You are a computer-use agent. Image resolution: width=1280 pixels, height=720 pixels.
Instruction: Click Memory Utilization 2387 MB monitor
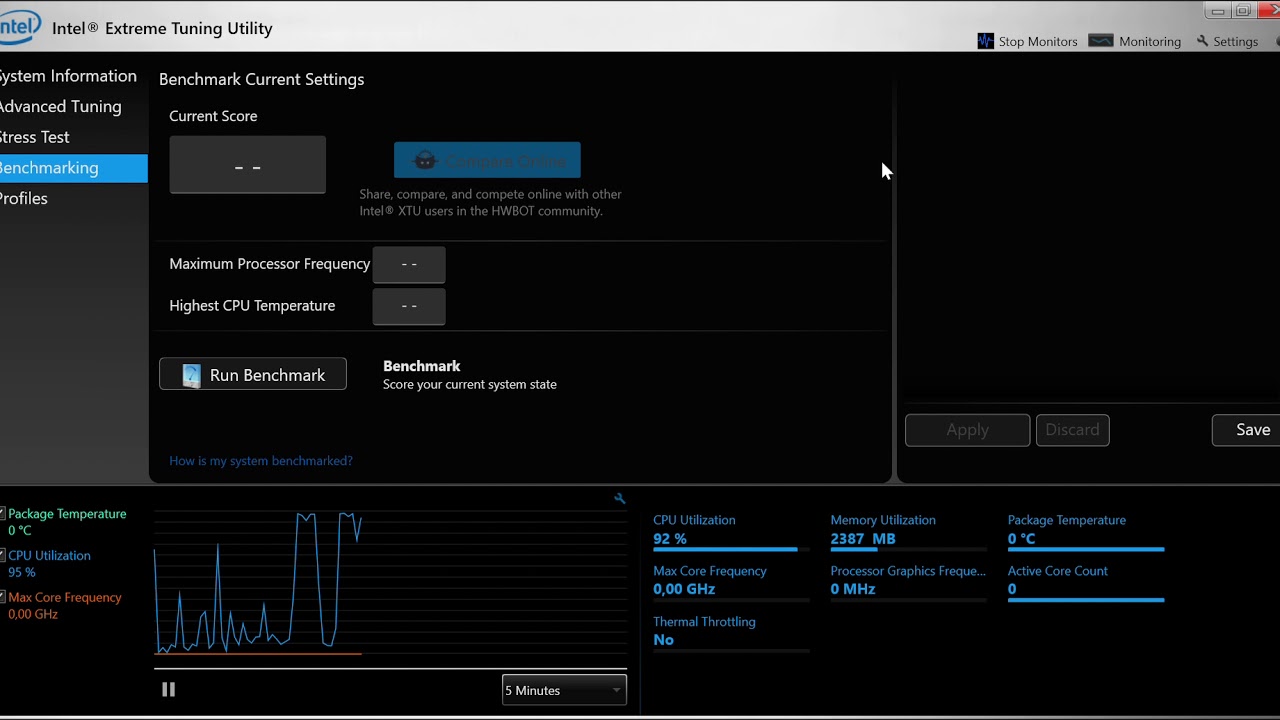point(908,531)
